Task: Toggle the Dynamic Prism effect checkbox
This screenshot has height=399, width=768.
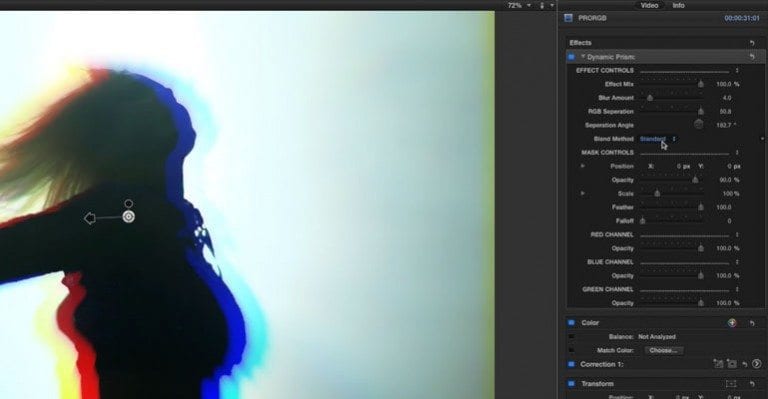Action: [571, 57]
